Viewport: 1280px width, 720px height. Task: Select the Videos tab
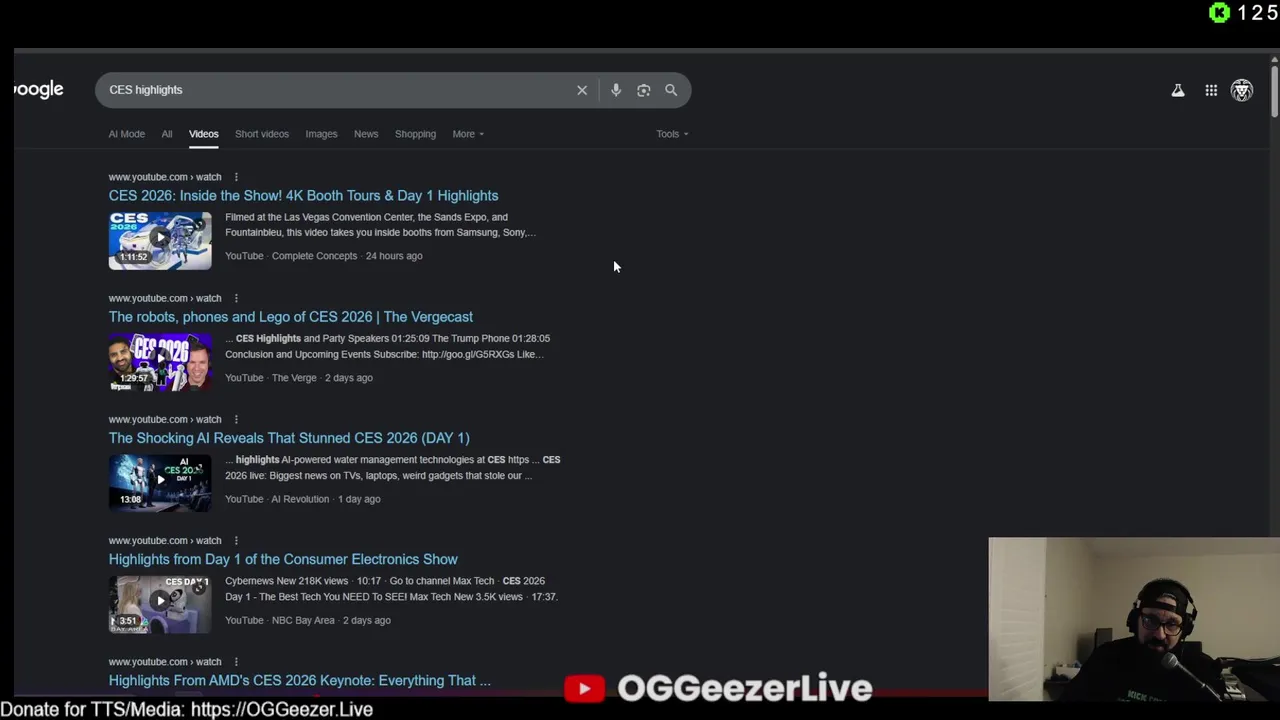[x=204, y=134]
